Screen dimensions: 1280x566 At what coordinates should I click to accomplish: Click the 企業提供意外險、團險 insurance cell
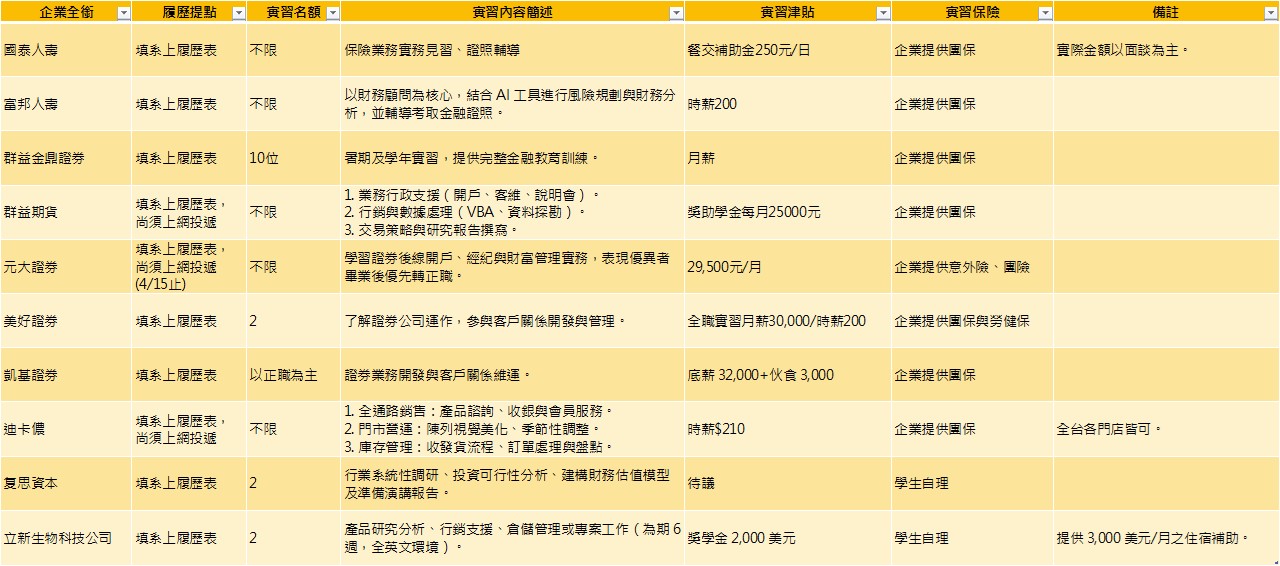(x=961, y=267)
